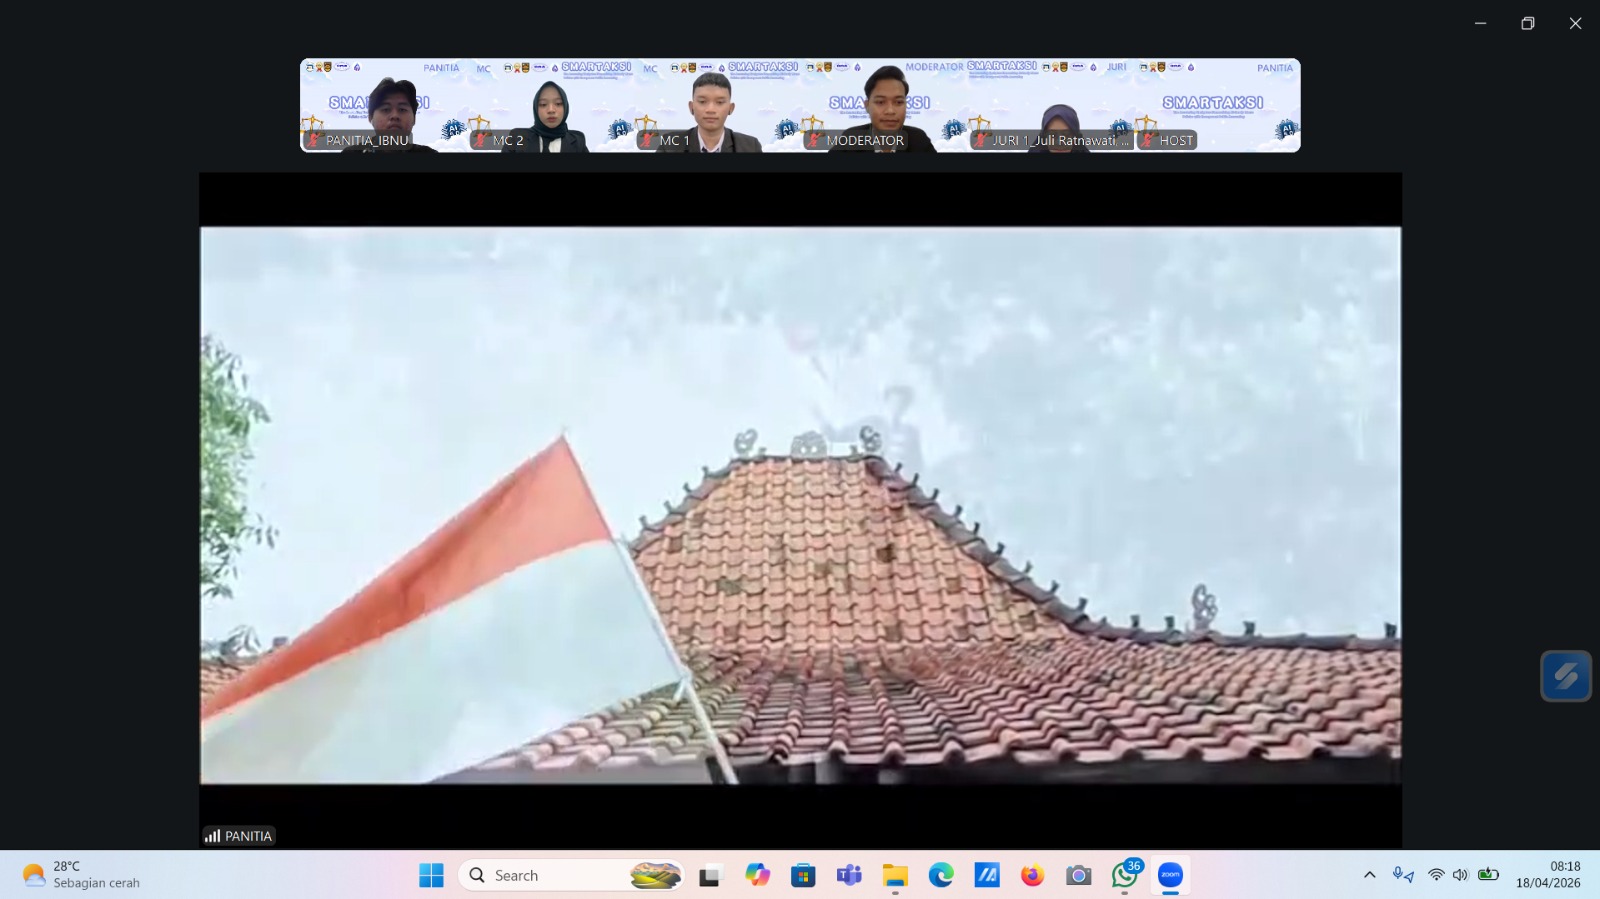Launch Microsoft Teams from the taskbar
Screen dimensions: 1600x899
coord(849,876)
